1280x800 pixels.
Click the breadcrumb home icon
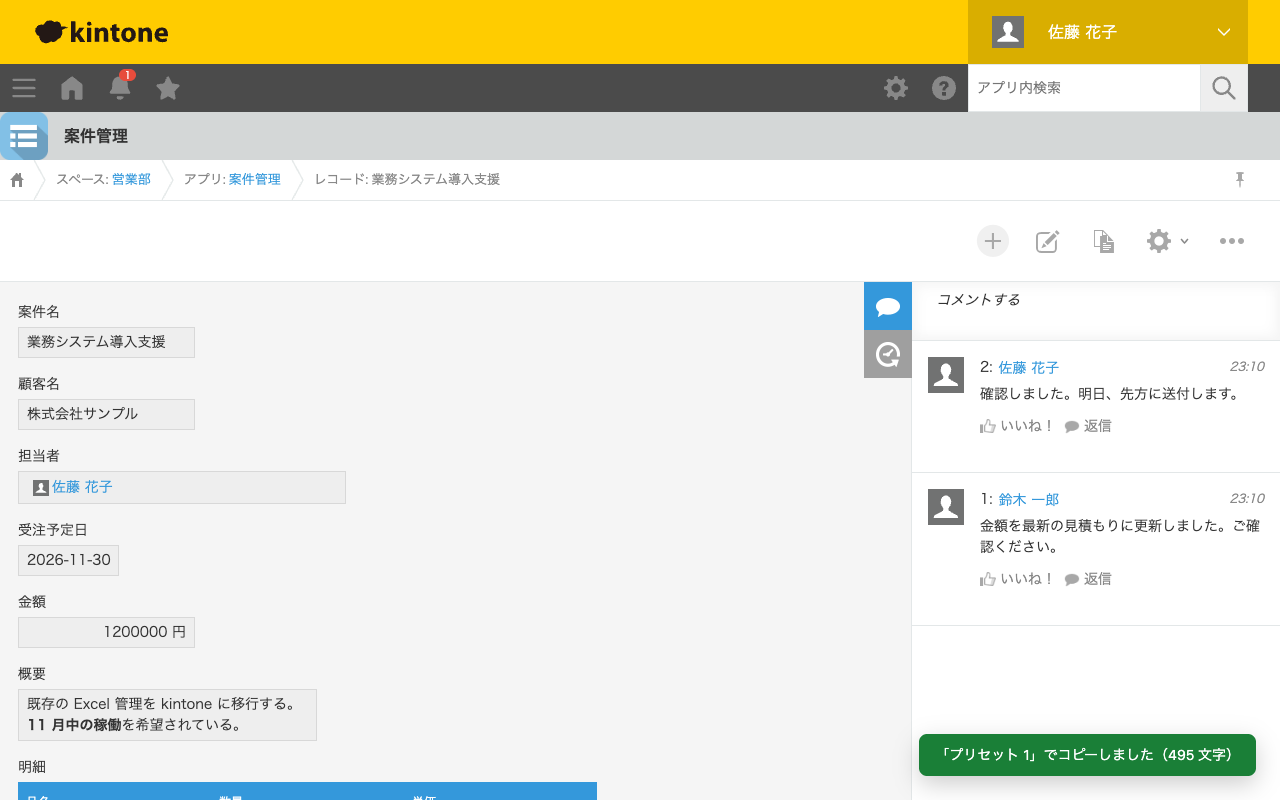click(x=17, y=180)
